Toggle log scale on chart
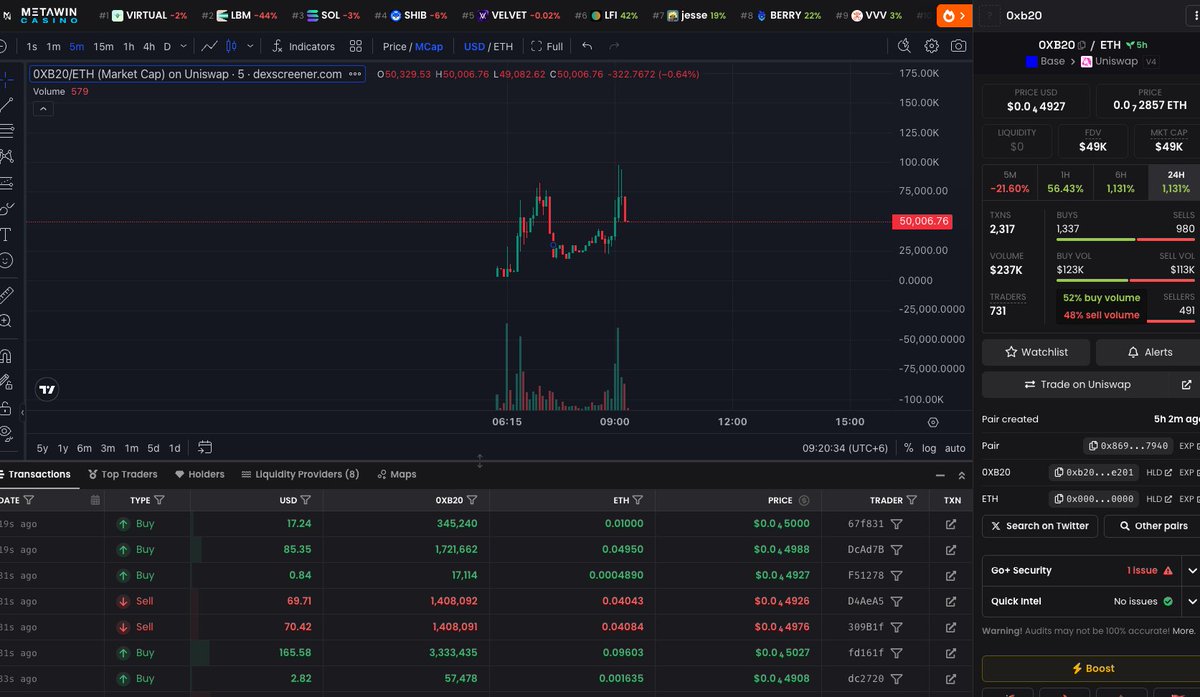 click(x=929, y=448)
